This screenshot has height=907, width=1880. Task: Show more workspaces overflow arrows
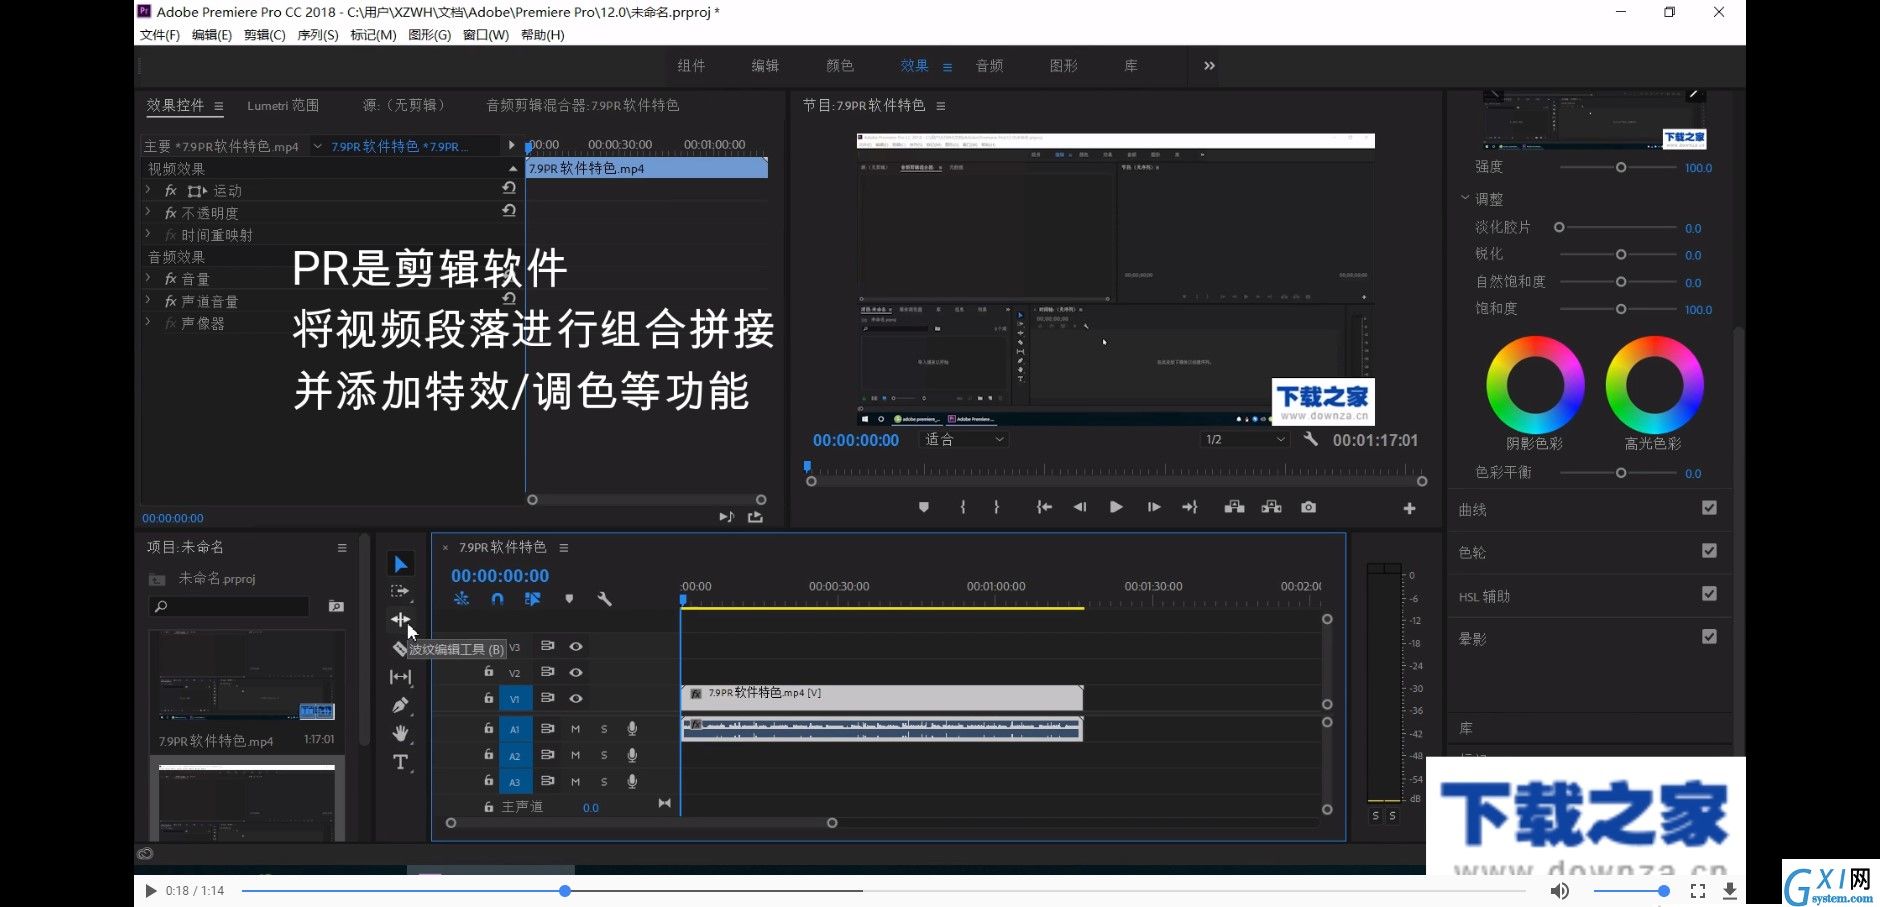coord(1209,66)
